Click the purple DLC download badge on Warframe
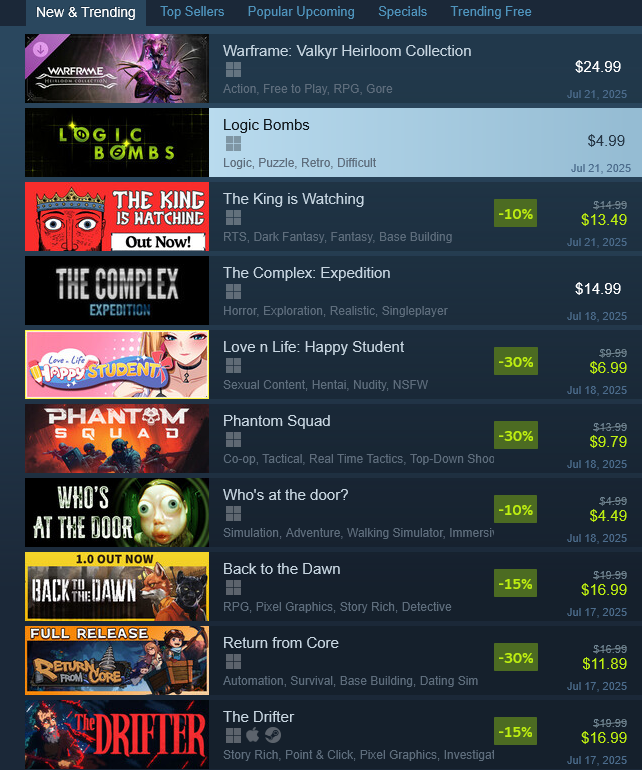Image resolution: width=642 pixels, height=770 pixels. pos(40,49)
